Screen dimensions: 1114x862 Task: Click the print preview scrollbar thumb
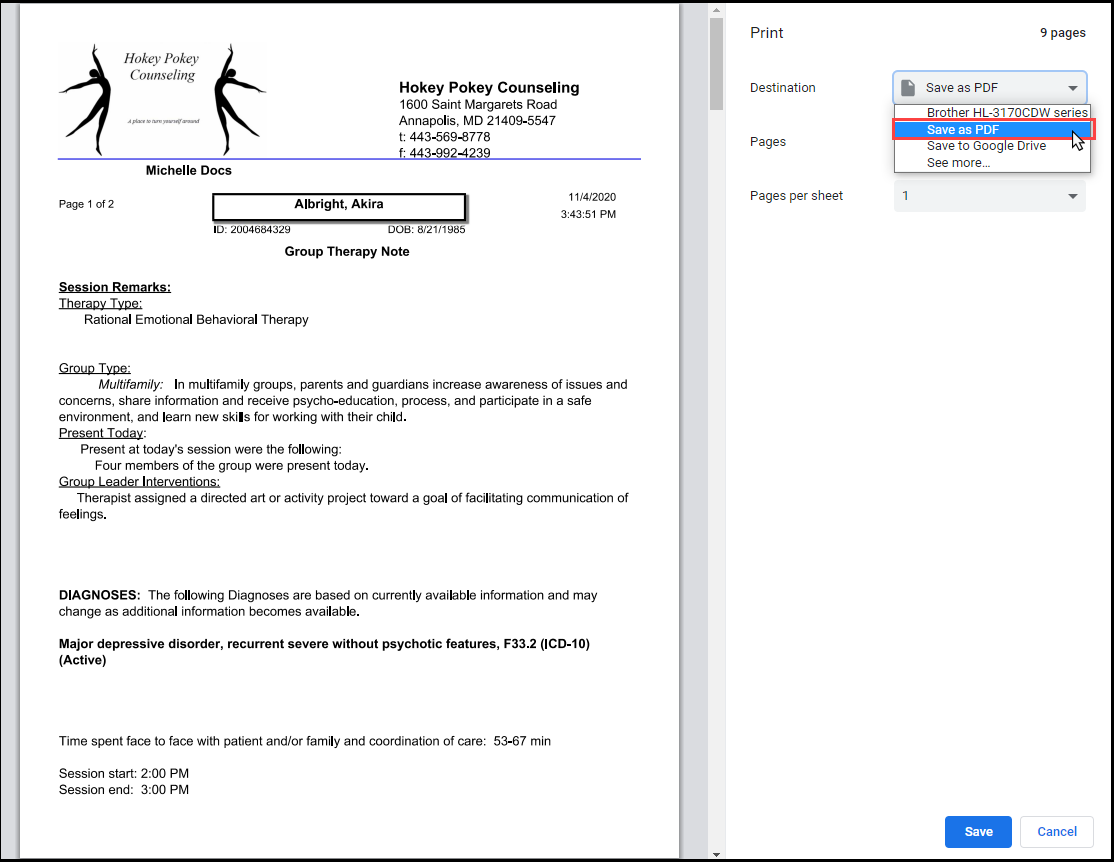pos(716,65)
